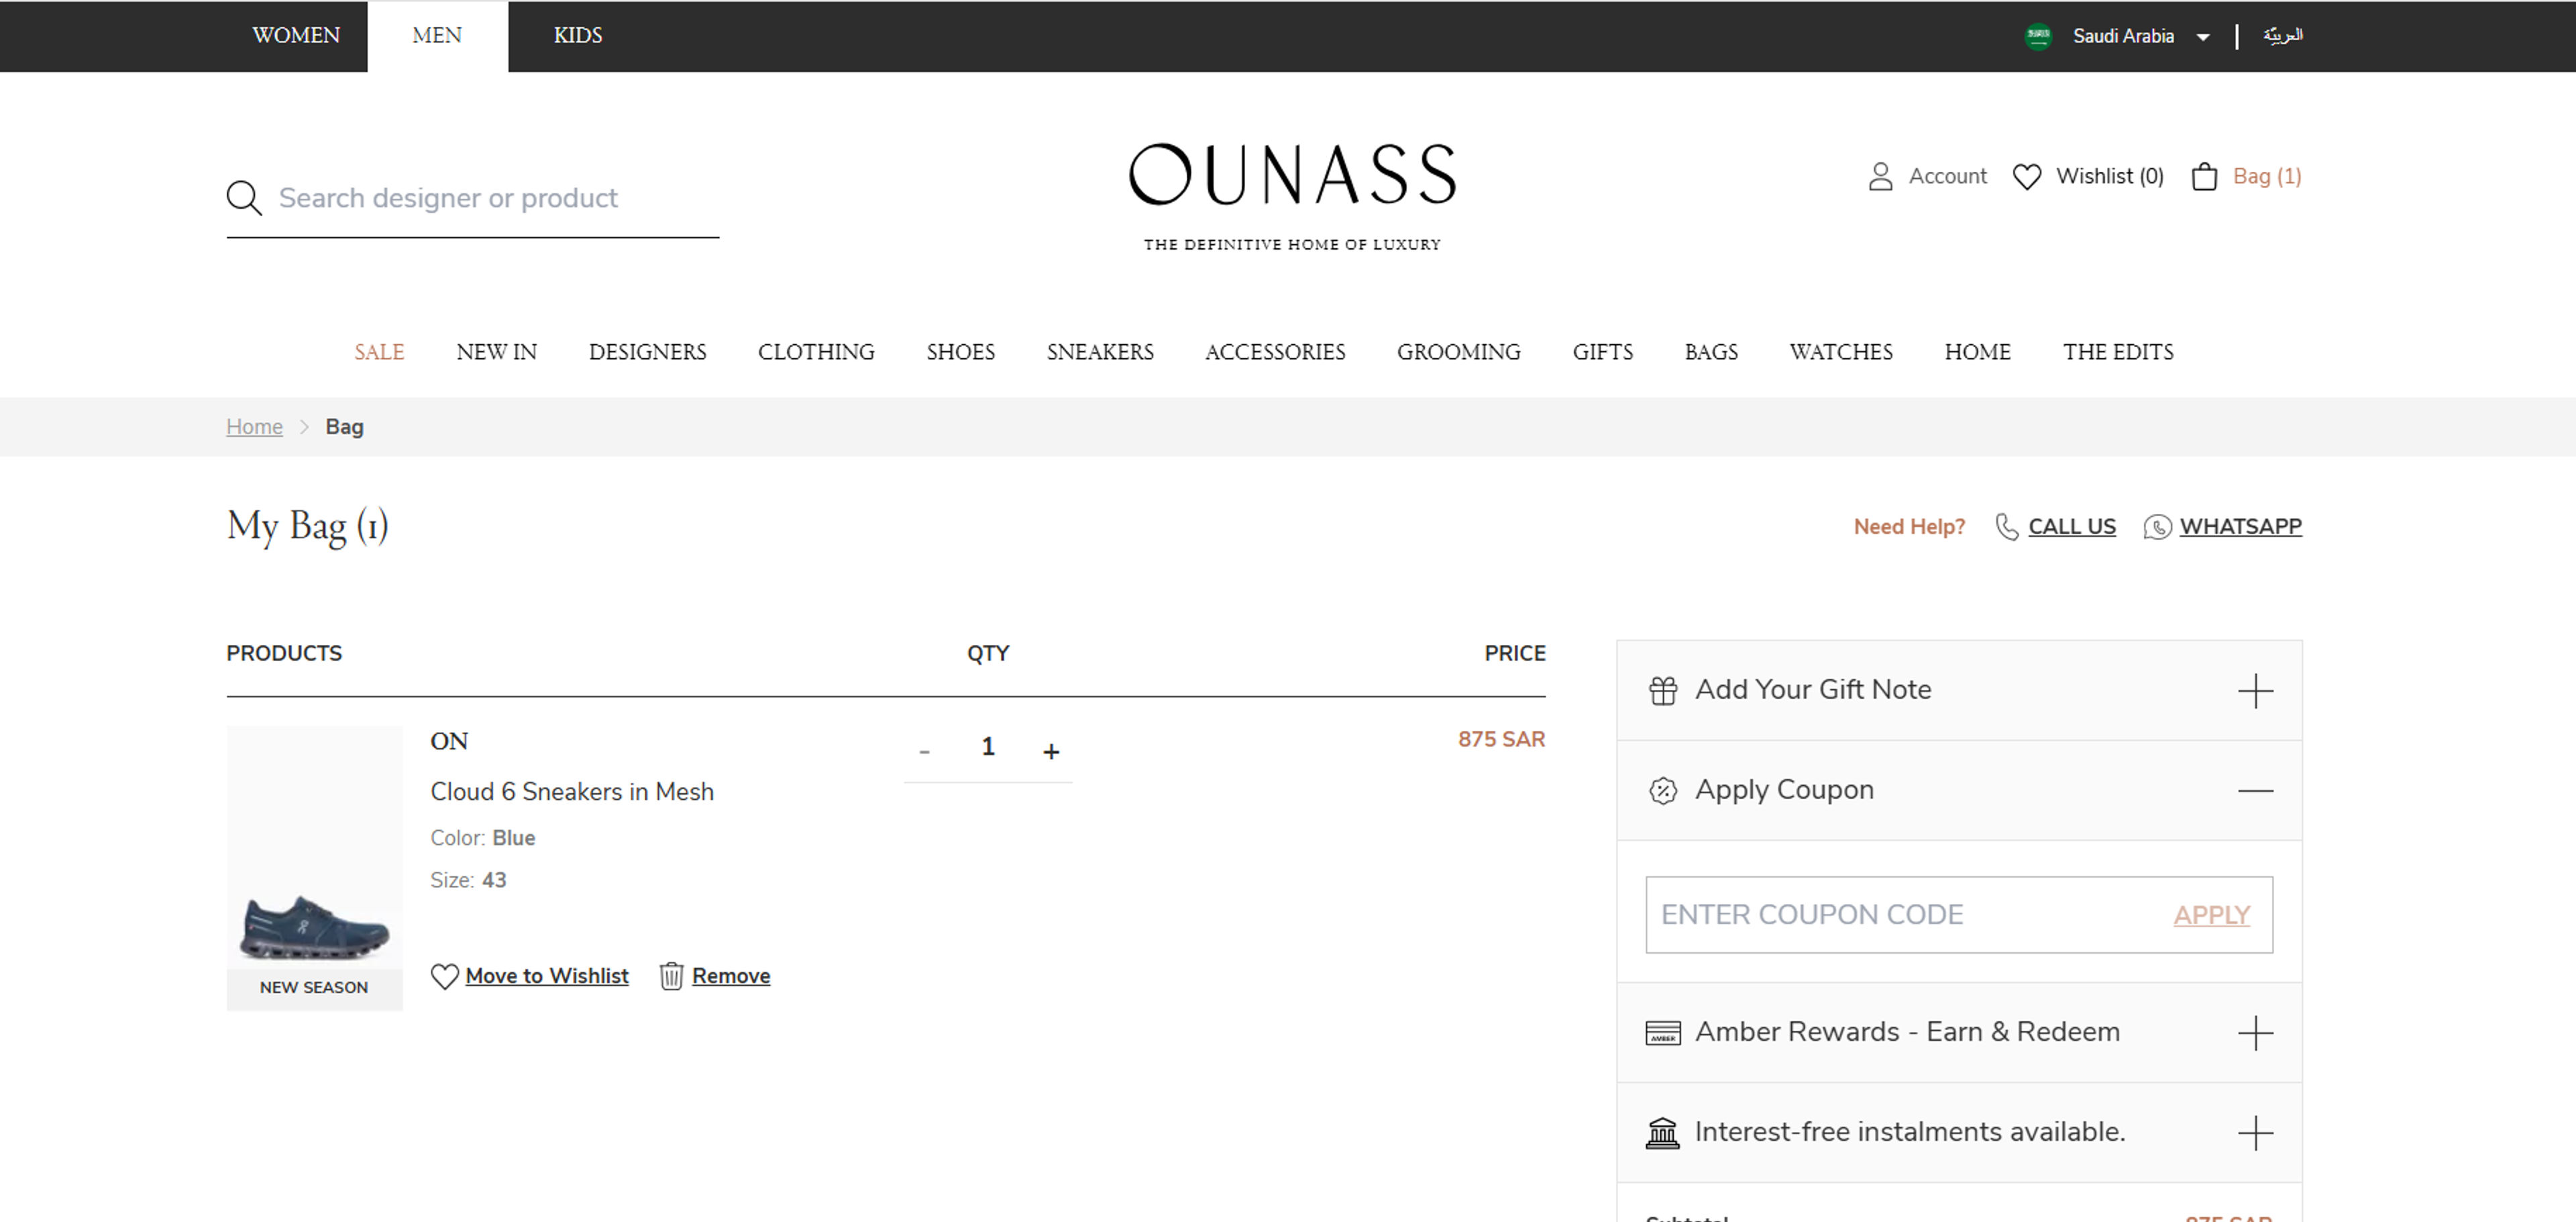Open Bag (1) link

[2267, 177]
